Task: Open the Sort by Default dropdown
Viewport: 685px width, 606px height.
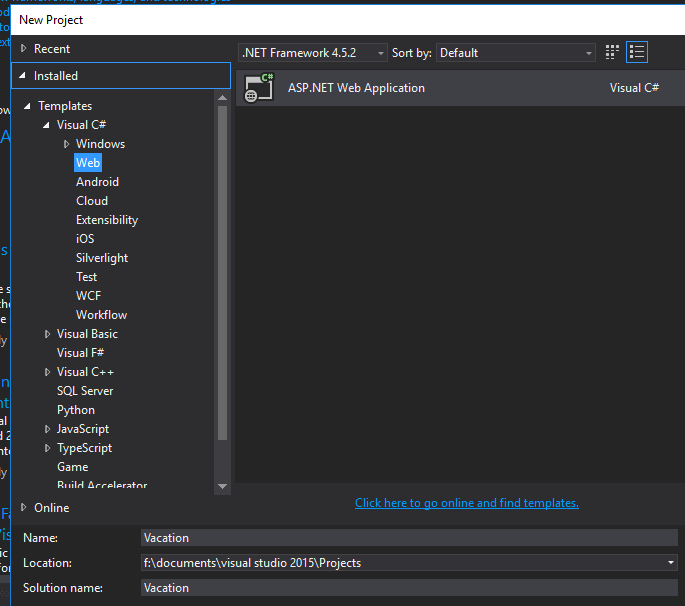Action: pyautogui.click(x=516, y=53)
